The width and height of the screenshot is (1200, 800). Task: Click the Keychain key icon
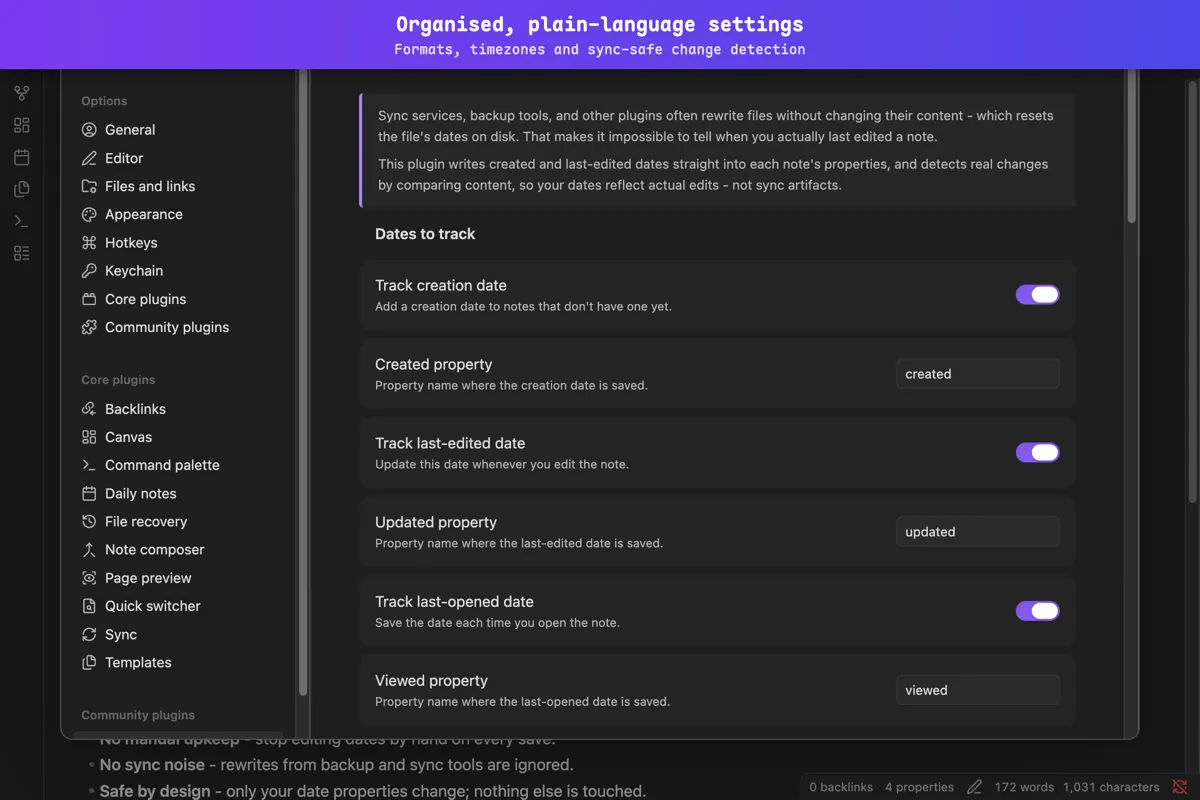89,271
